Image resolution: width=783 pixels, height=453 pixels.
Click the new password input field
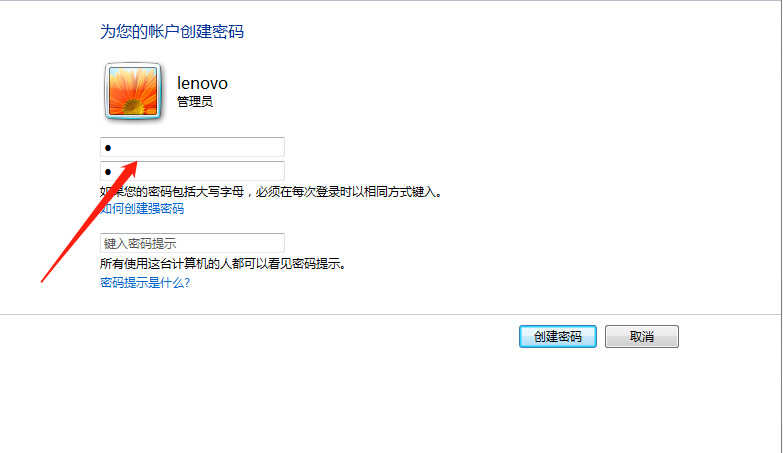click(x=192, y=147)
